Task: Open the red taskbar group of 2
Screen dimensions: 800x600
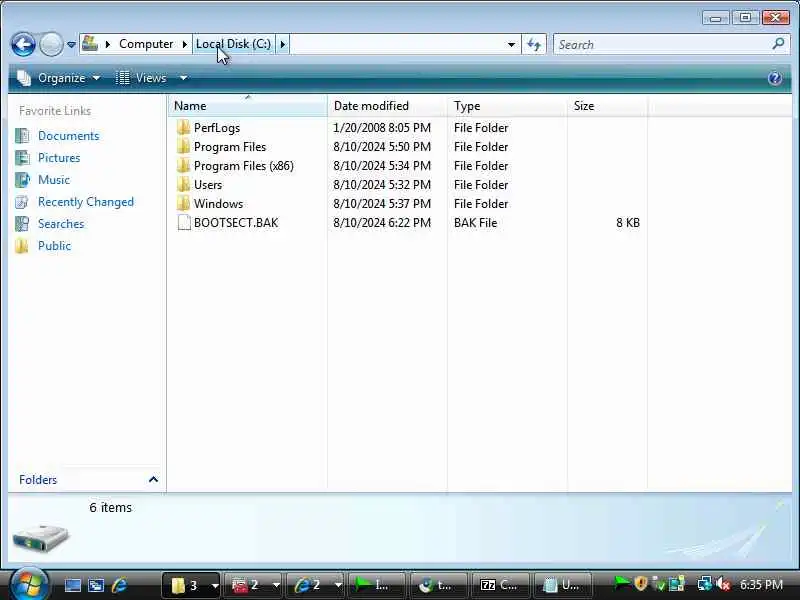Action: coord(253,585)
